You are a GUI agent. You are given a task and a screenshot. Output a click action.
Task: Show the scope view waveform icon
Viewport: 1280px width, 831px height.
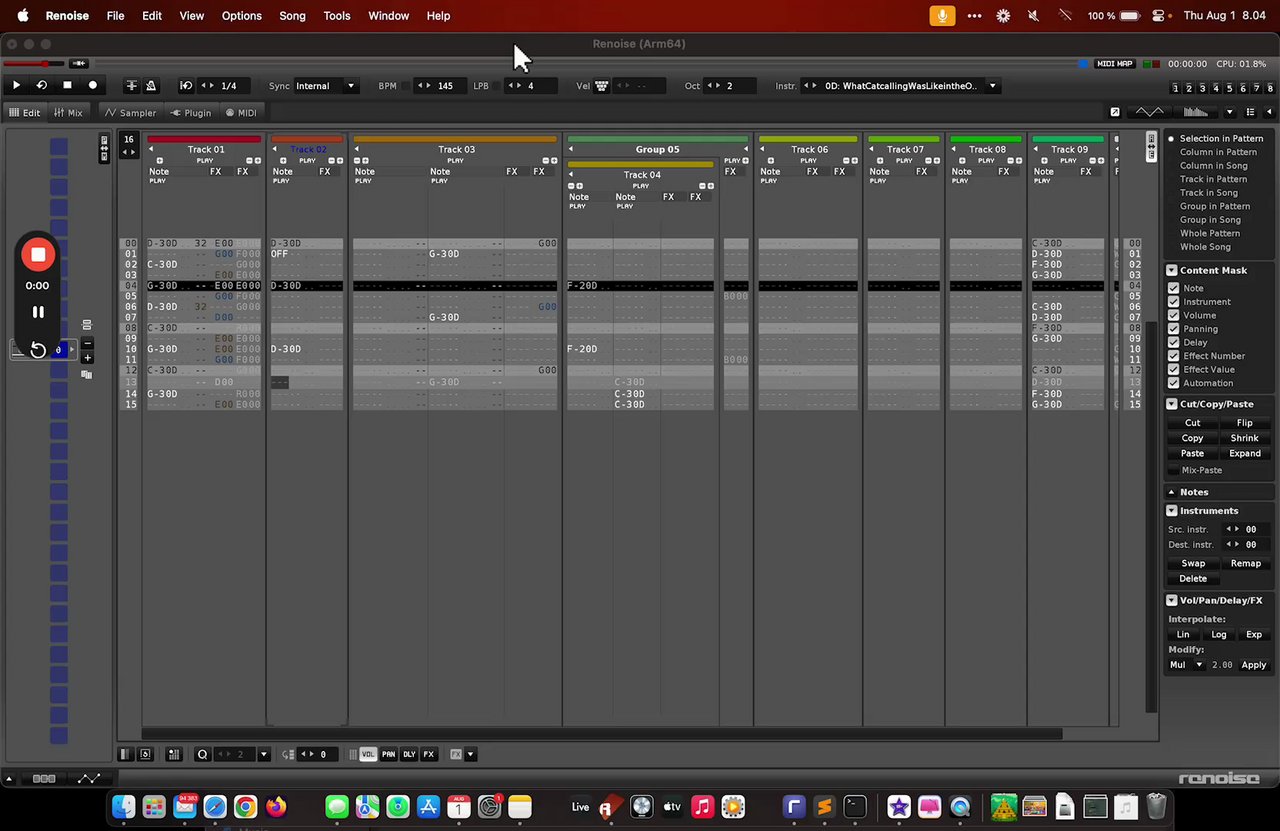coord(1149,112)
